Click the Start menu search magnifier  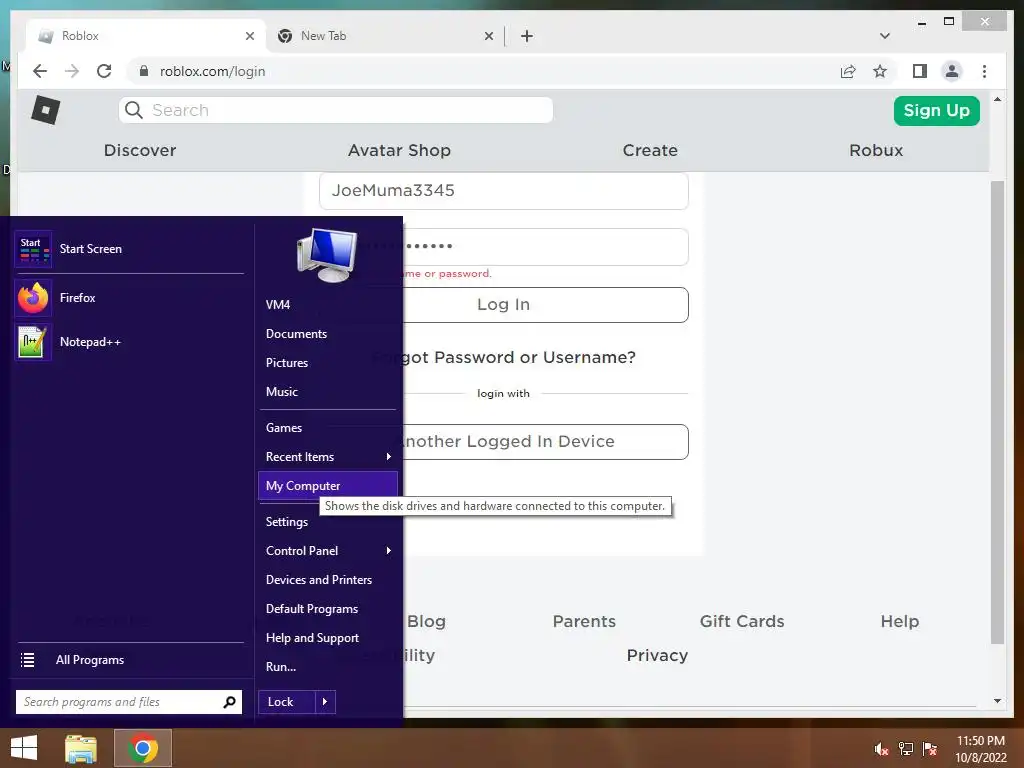229,702
